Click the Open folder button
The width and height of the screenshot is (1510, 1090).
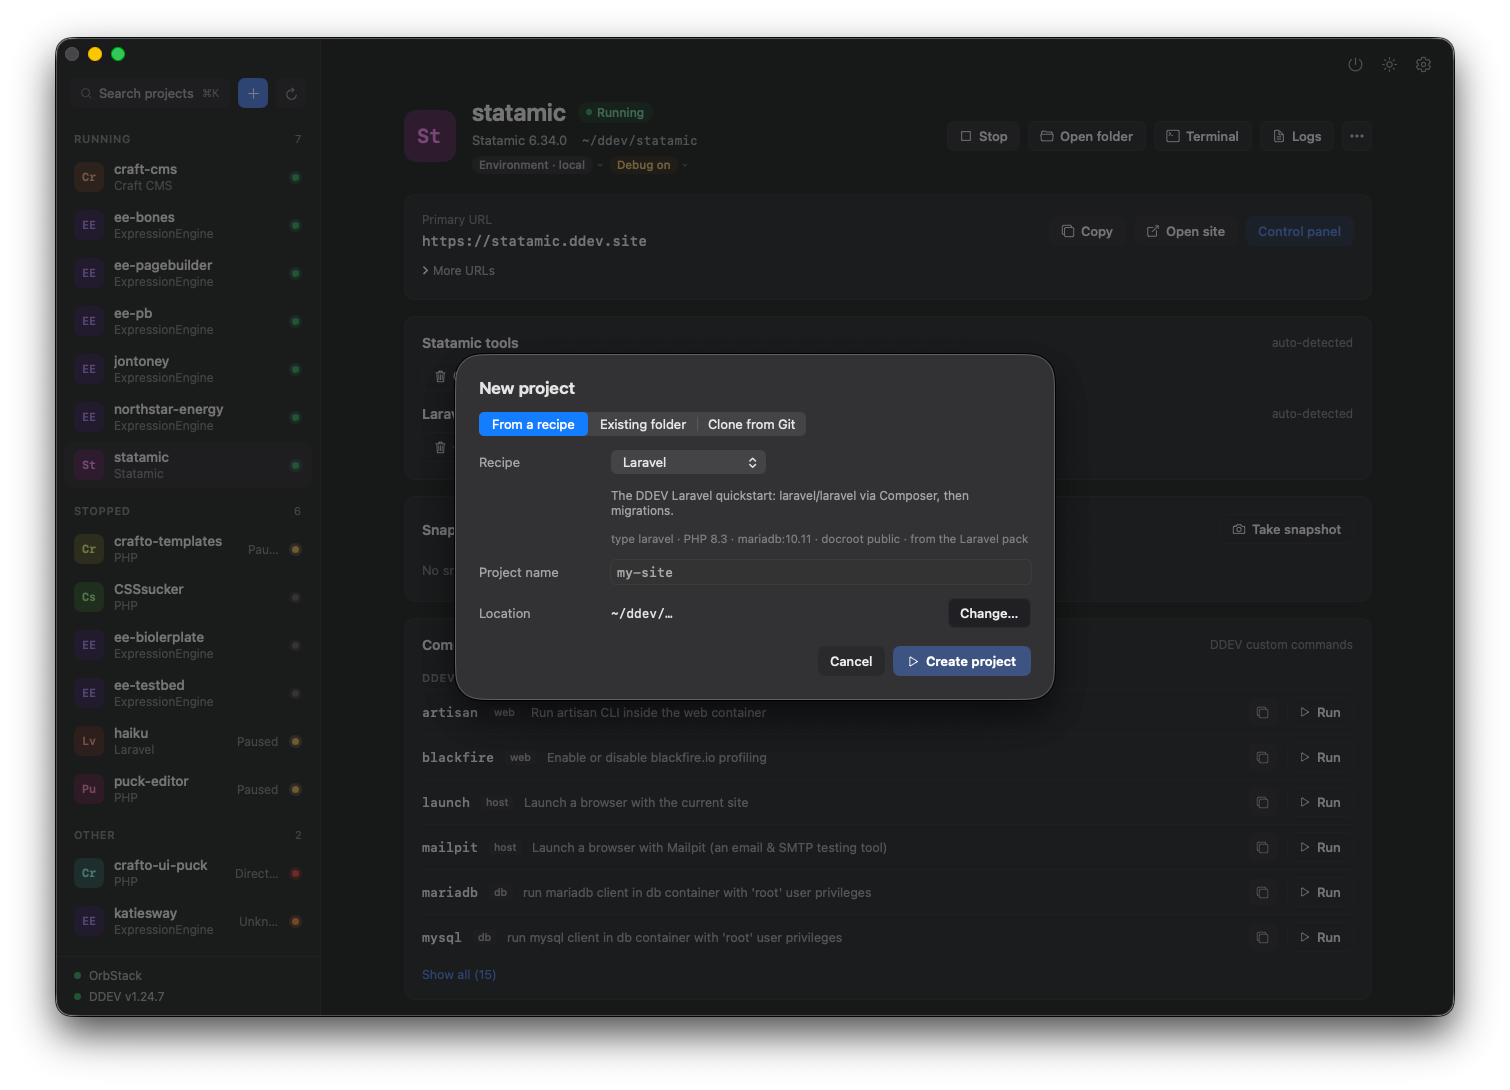[x=1087, y=136]
